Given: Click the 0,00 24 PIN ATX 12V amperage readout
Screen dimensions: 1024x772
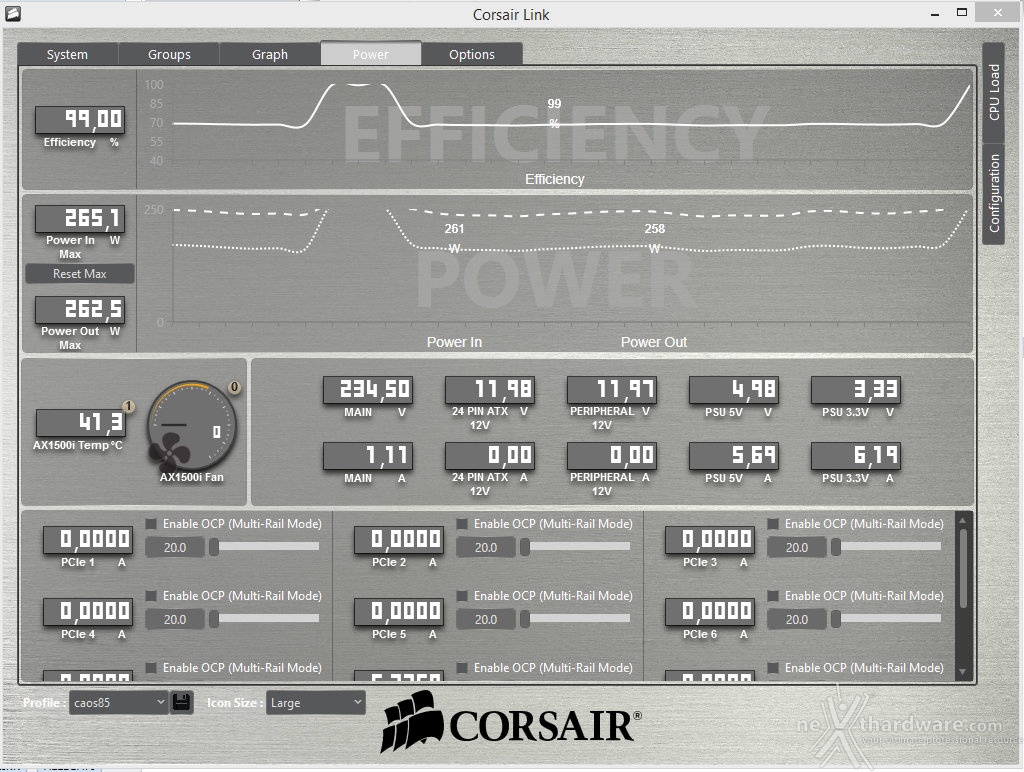Looking at the screenshot, I should pos(490,456).
